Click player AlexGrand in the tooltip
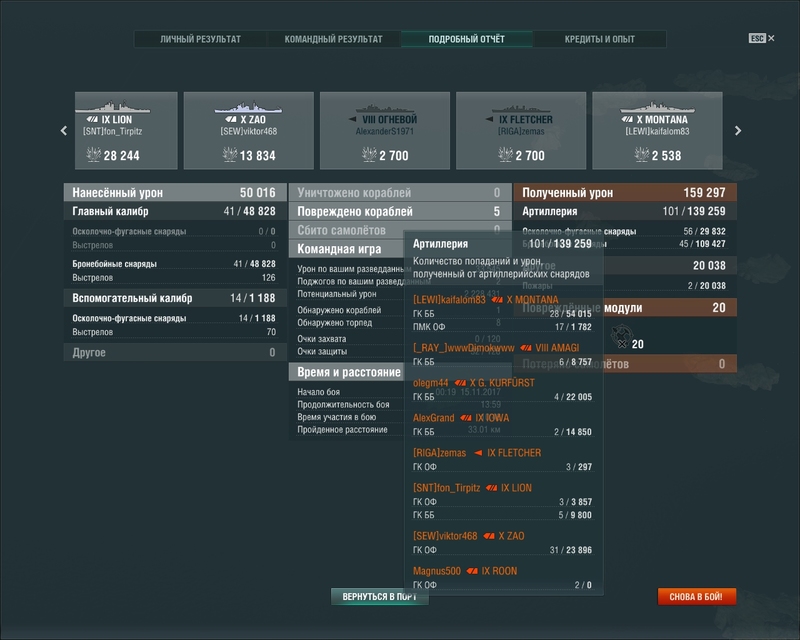Image resolution: width=800 pixels, height=640 pixels. (433, 417)
